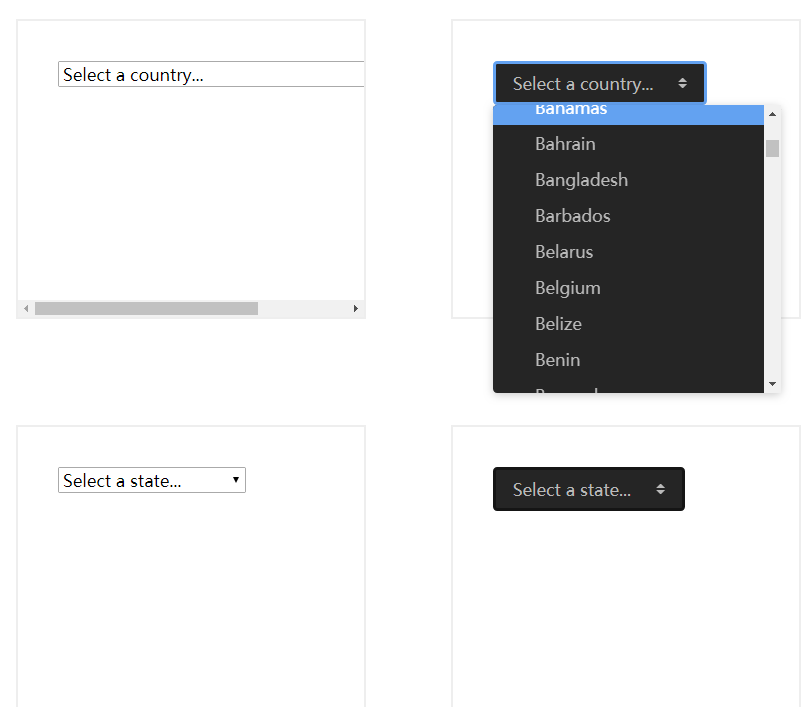807x707 pixels.
Task: Click the small triangle arrow on native state select
Action: pos(236,480)
